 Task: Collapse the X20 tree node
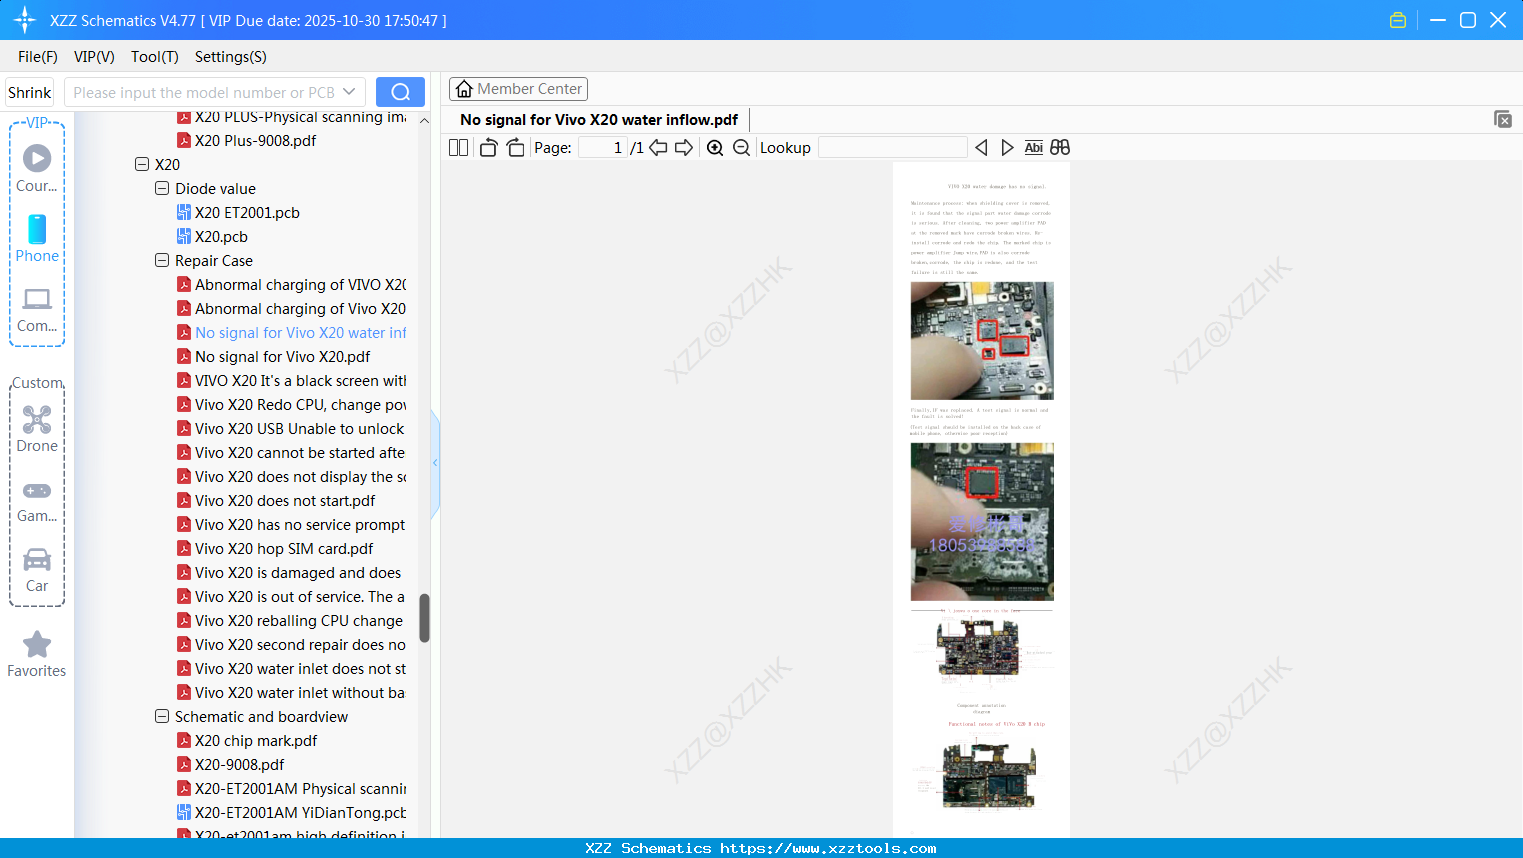[142, 164]
